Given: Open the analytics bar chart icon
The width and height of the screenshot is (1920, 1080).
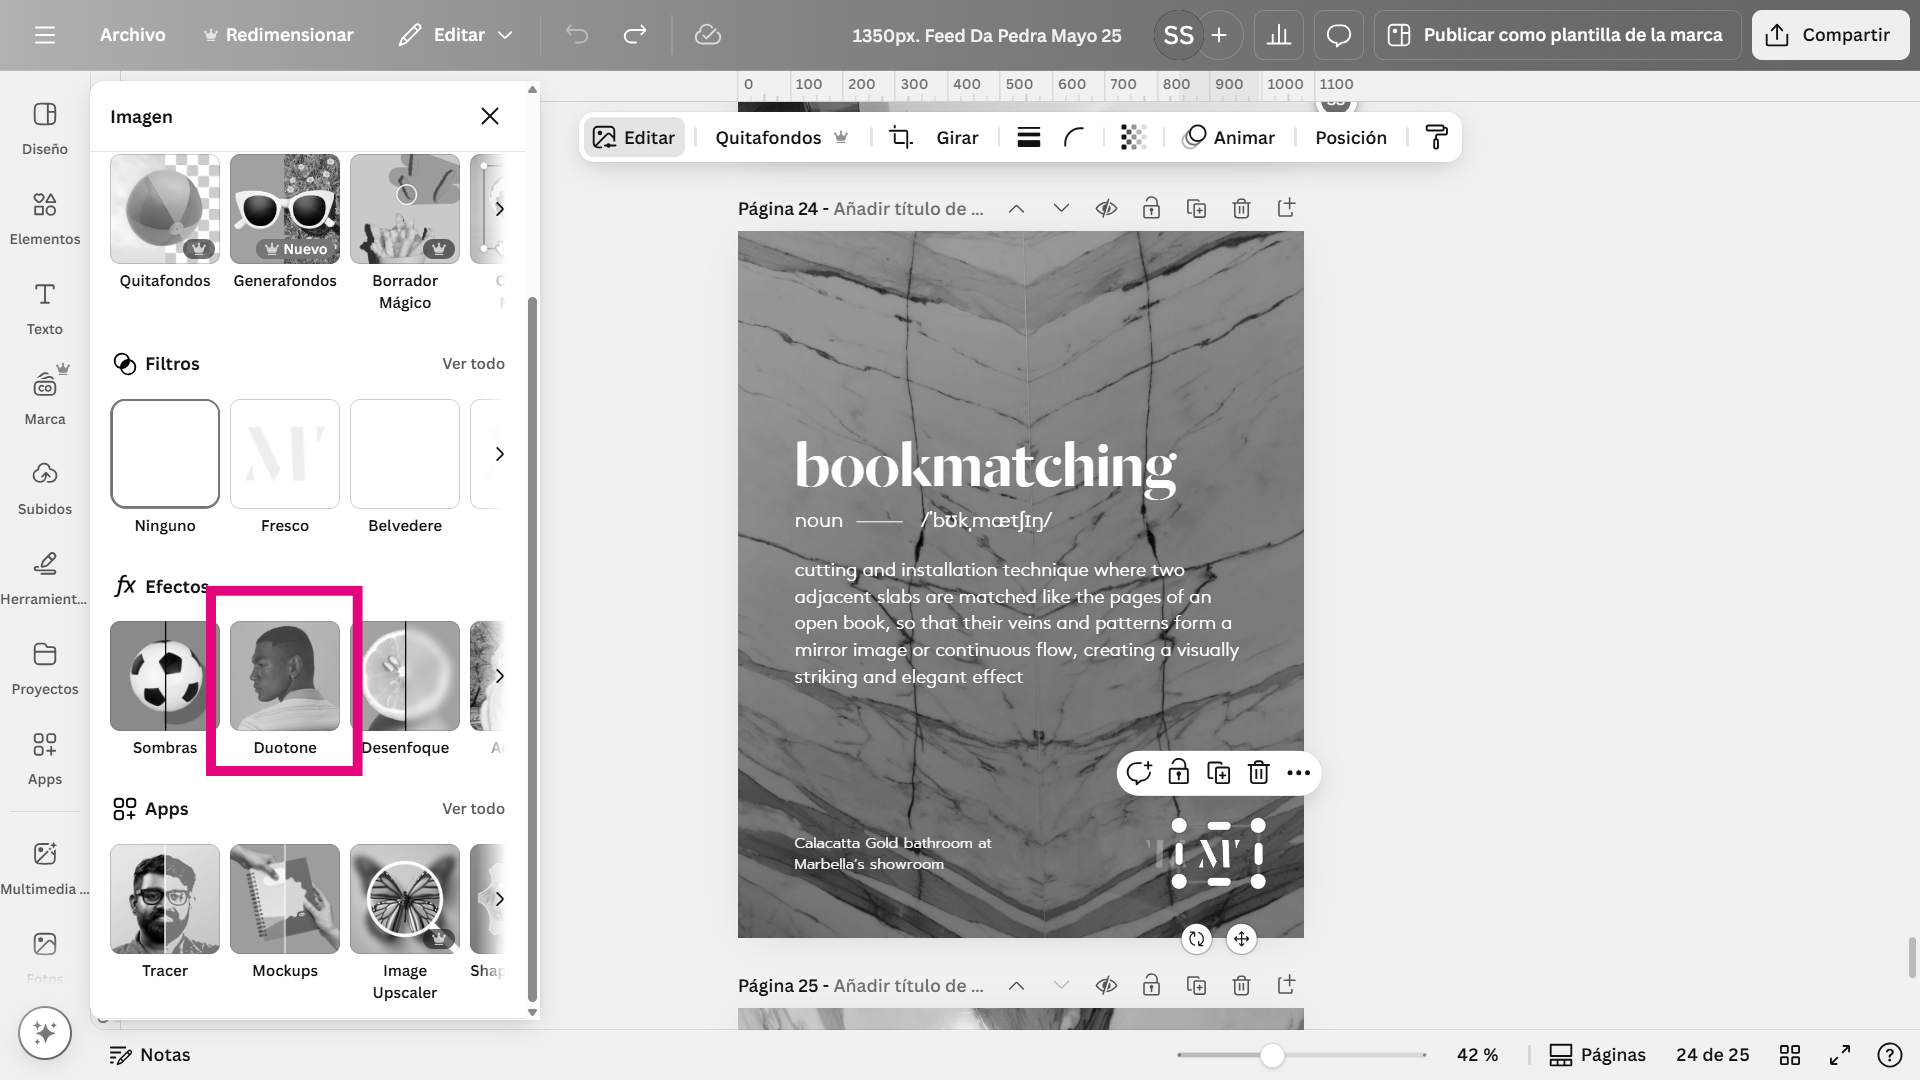Looking at the screenshot, I should point(1279,36).
